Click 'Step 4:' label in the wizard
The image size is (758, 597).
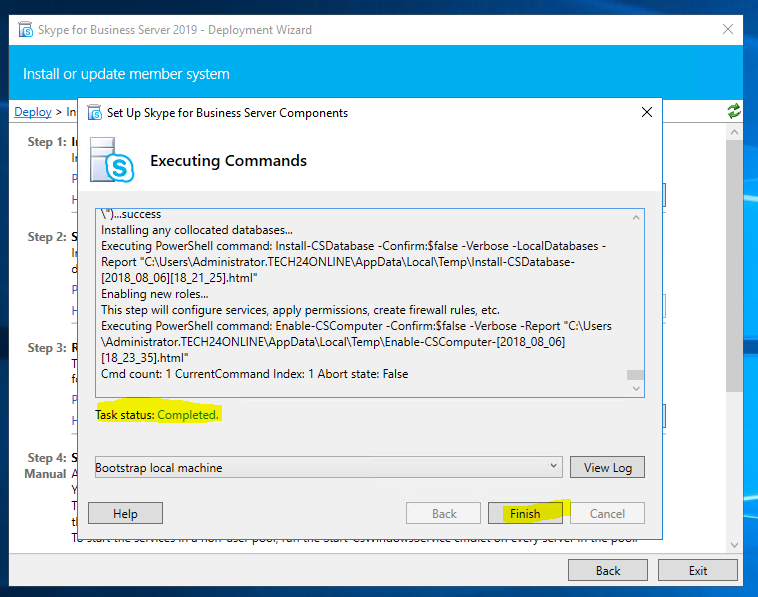click(47, 458)
